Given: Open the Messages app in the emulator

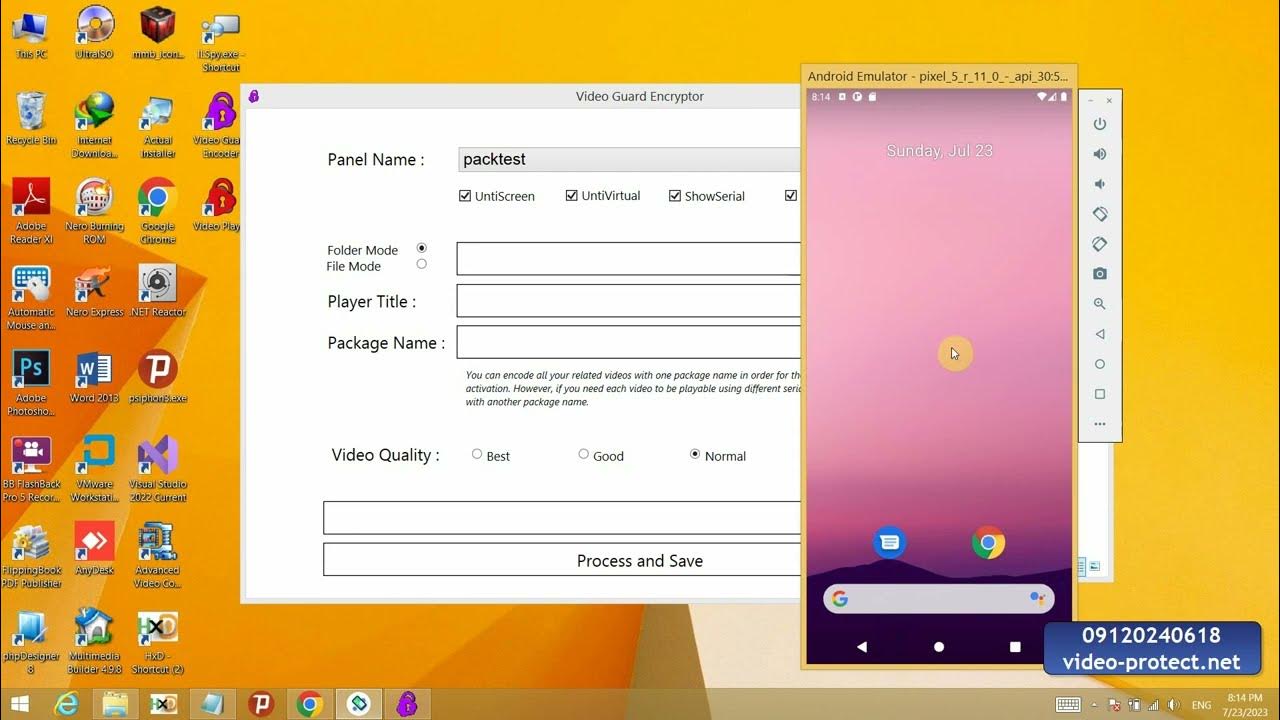Looking at the screenshot, I should [889, 542].
